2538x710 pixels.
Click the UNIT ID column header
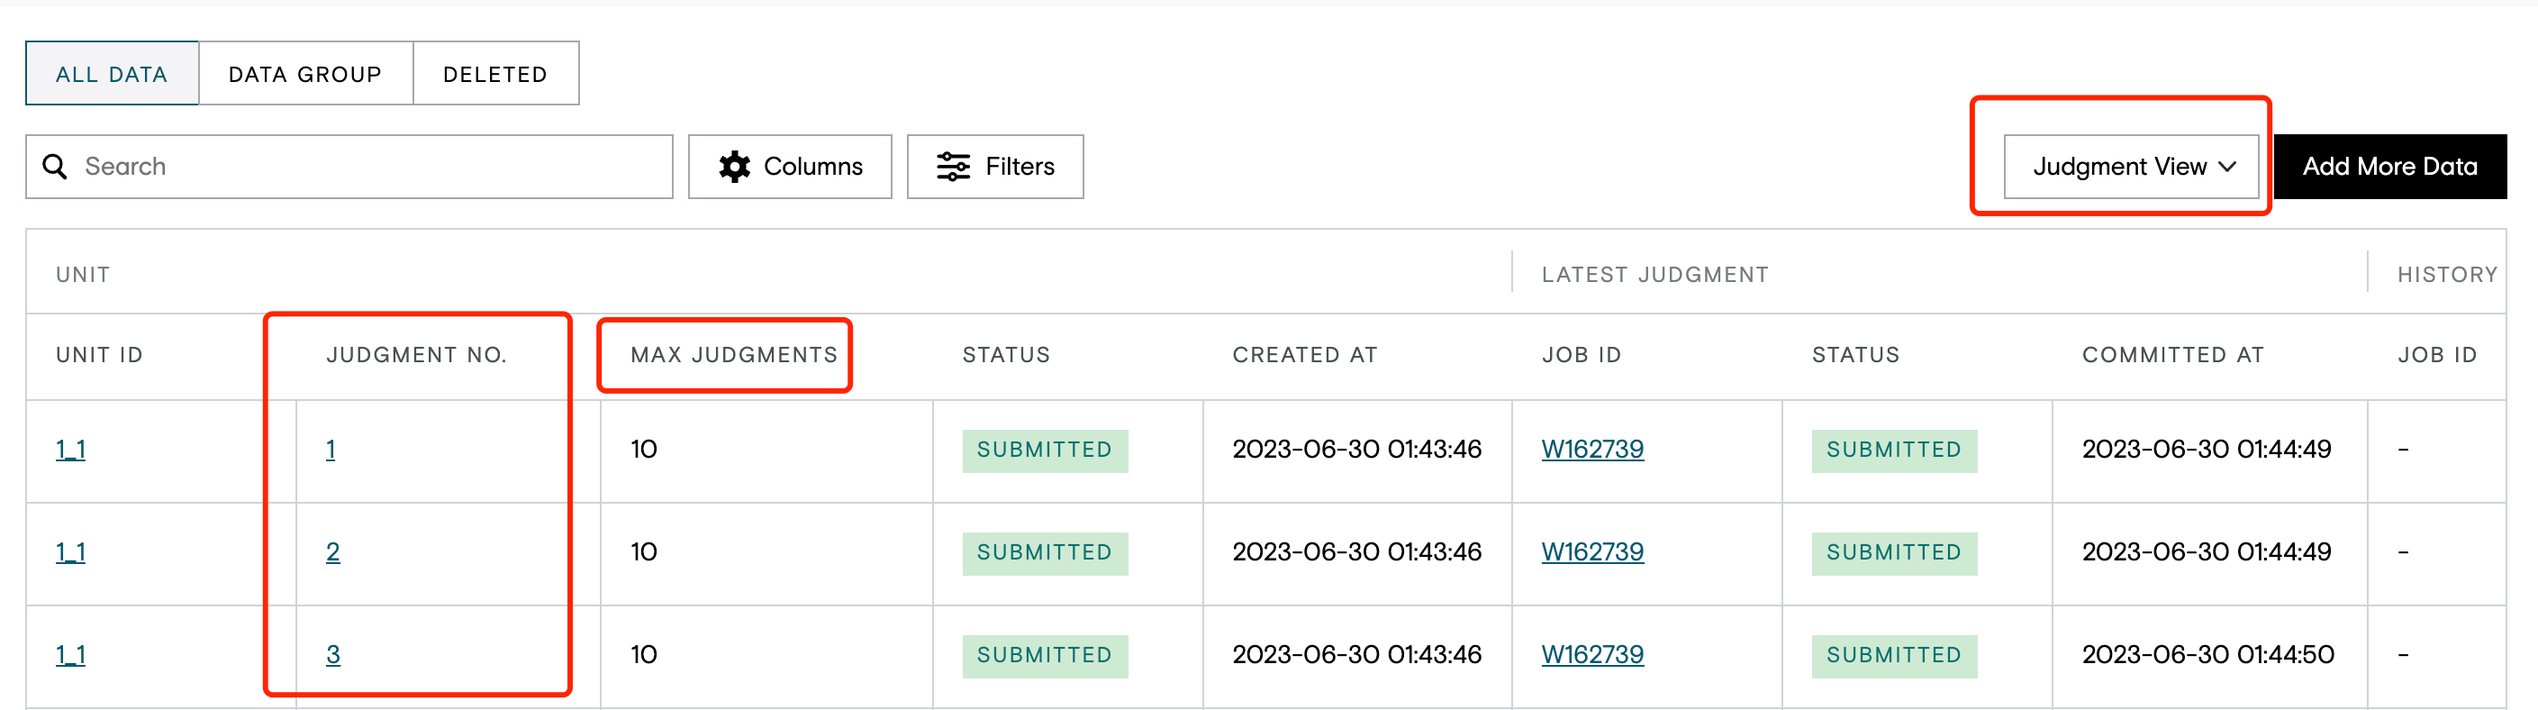[x=100, y=355]
